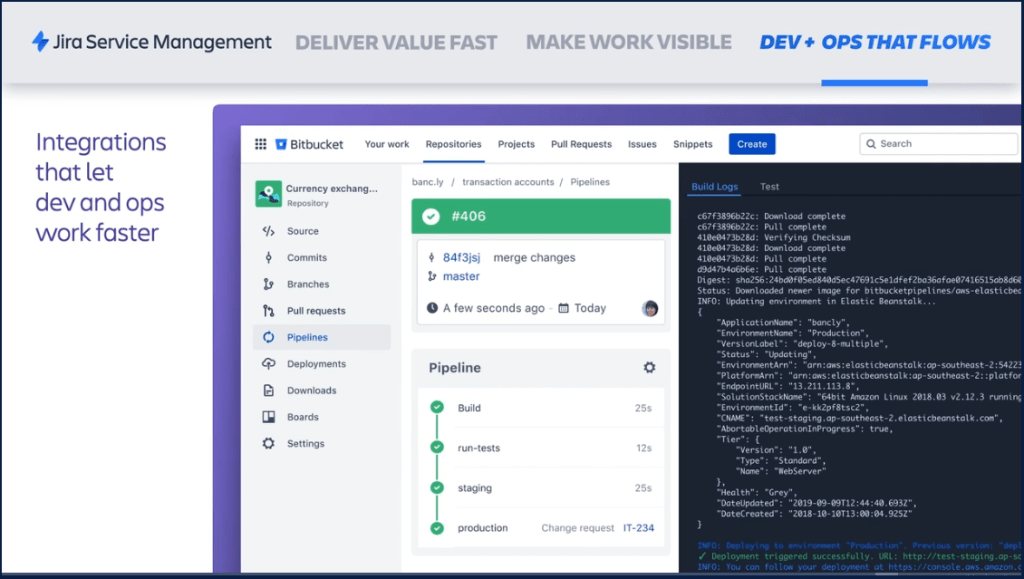Open Deployments in the sidebar

pyautogui.click(x=316, y=364)
